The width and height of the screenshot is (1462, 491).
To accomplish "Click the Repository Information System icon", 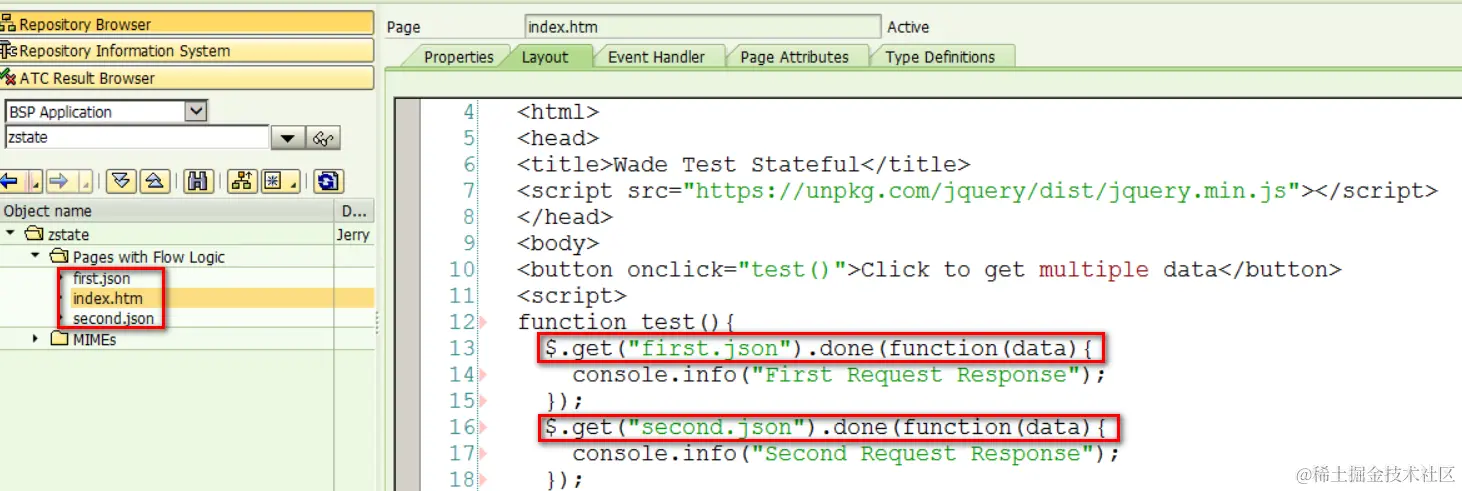I will pos(9,50).
